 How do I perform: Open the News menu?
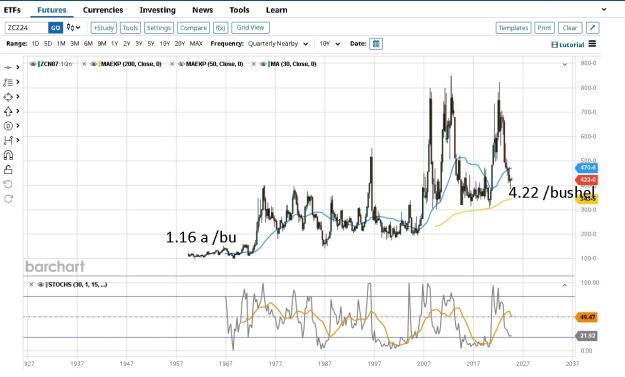click(202, 10)
